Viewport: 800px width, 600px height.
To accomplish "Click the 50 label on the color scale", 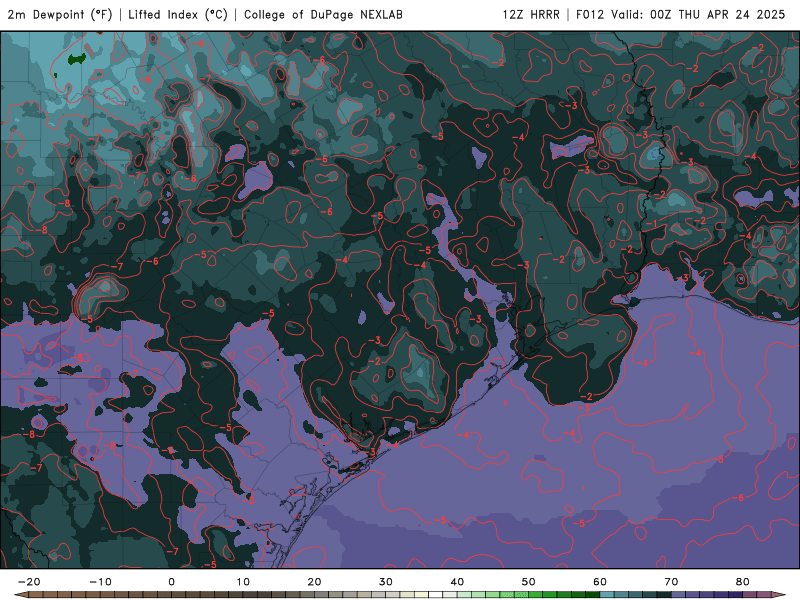I will point(529,582).
